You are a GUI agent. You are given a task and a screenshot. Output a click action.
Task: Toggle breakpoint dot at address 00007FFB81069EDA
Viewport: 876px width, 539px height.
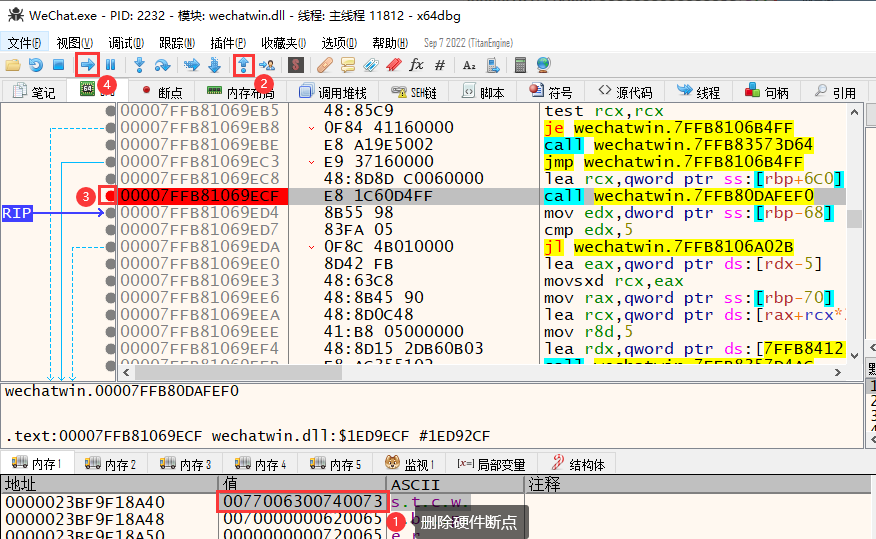[x=110, y=247]
